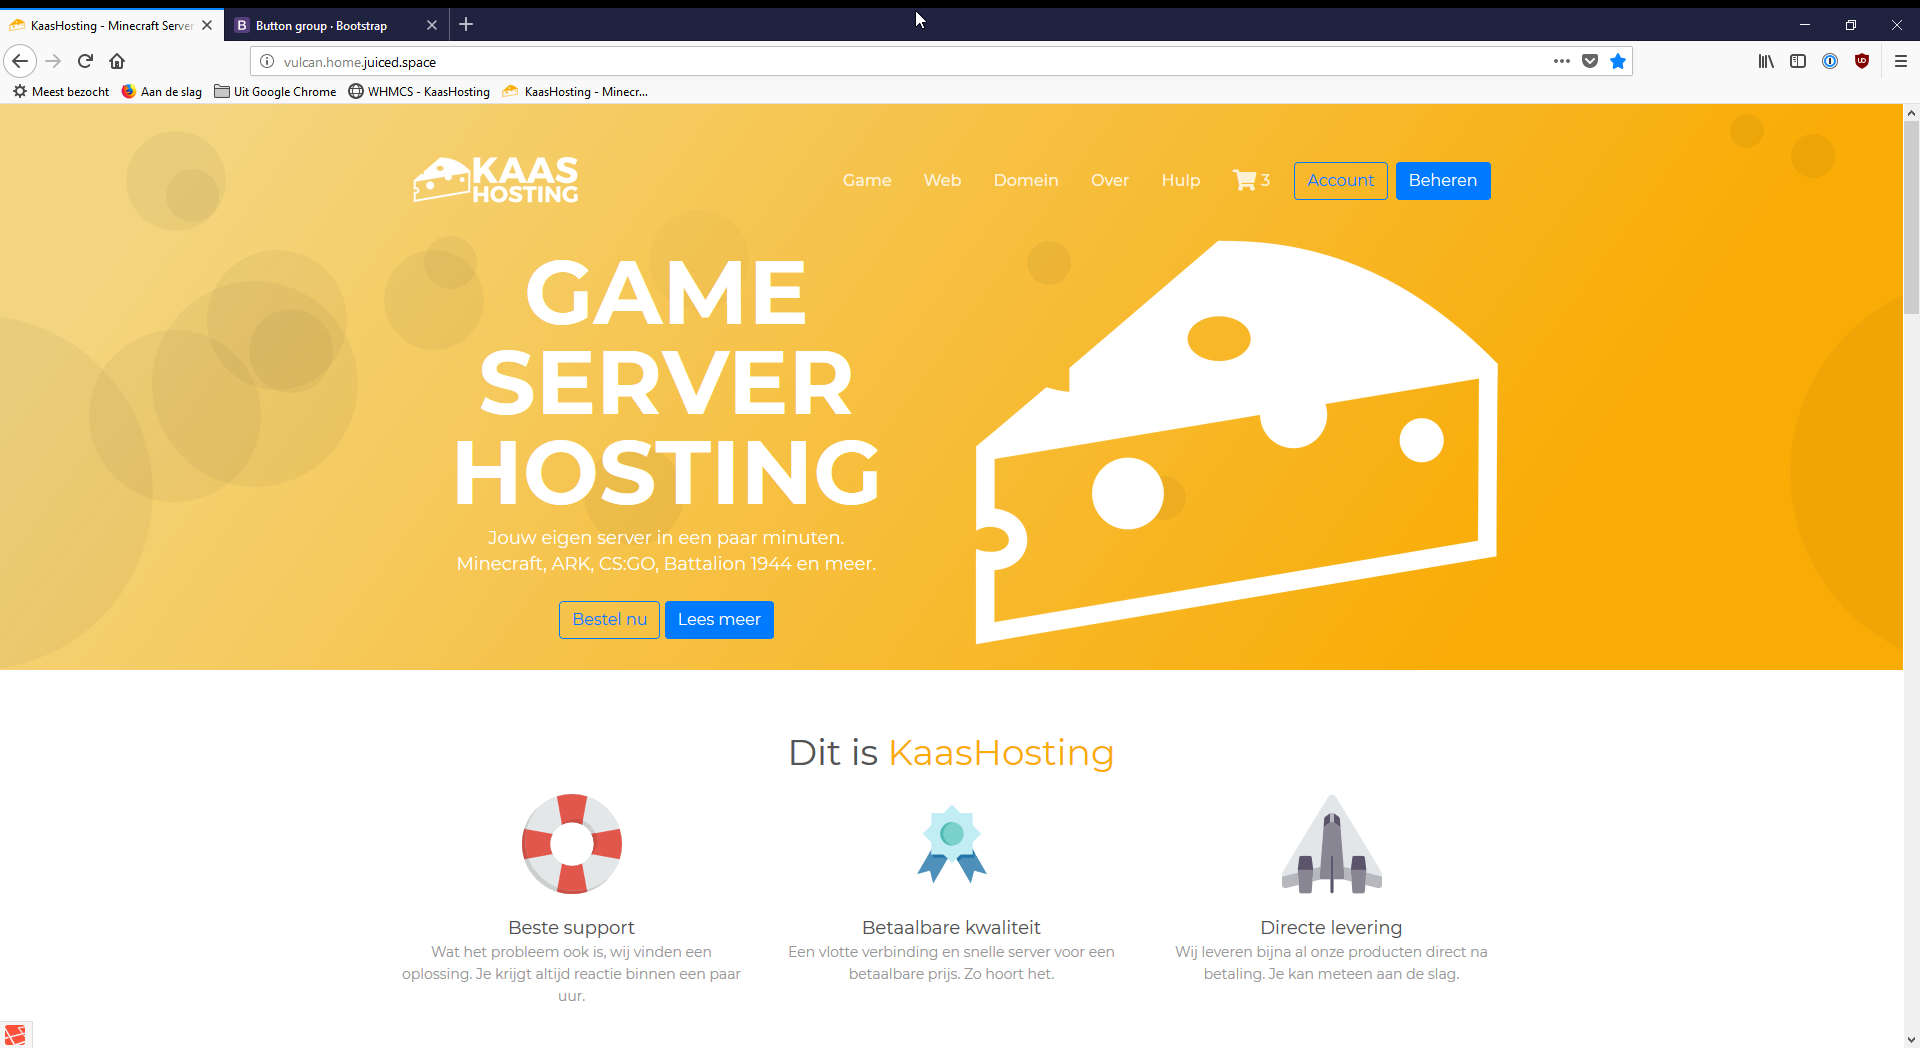Toggle the sidebar view icon
Screen dimensions: 1920x1048
pyautogui.click(x=1798, y=61)
